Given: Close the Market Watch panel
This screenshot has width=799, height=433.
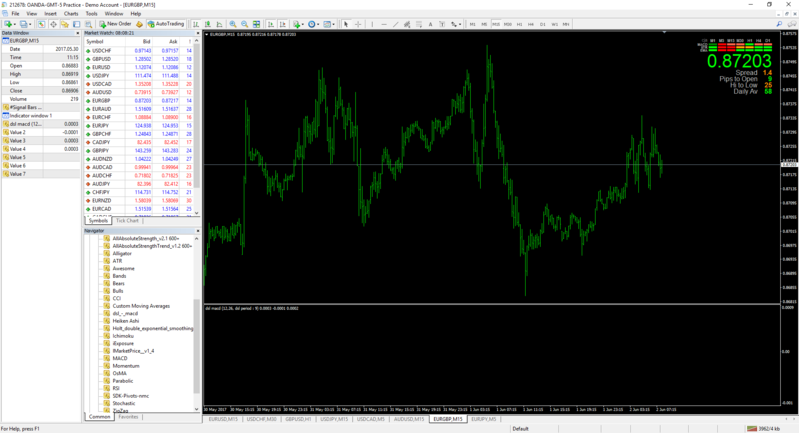Looking at the screenshot, I should [x=198, y=33].
